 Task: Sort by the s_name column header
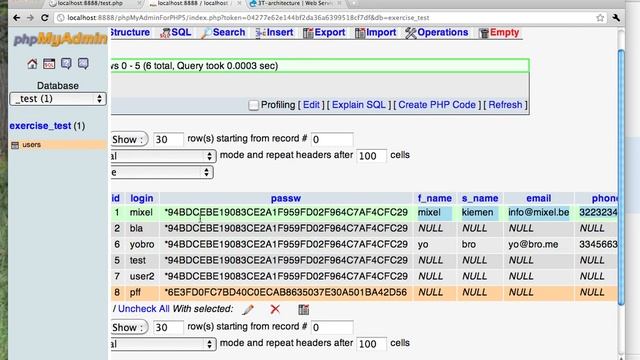click(x=480, y=198)
